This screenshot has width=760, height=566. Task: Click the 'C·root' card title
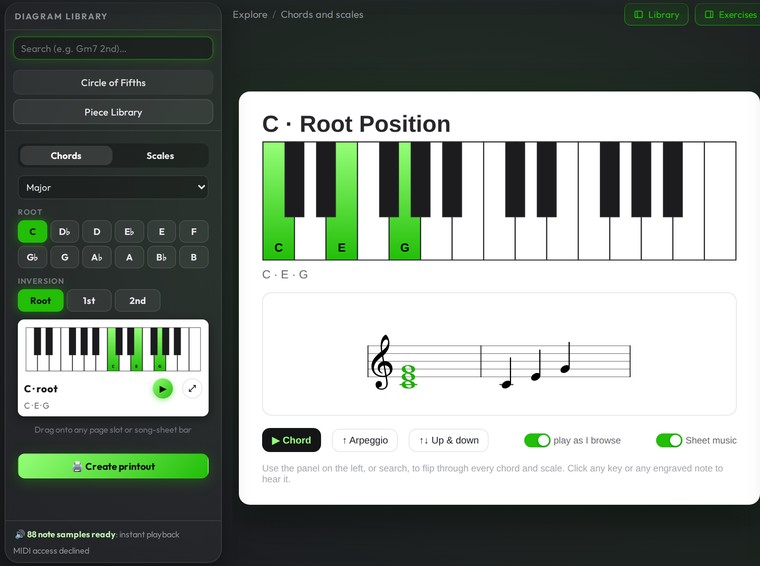pos(41,389)
